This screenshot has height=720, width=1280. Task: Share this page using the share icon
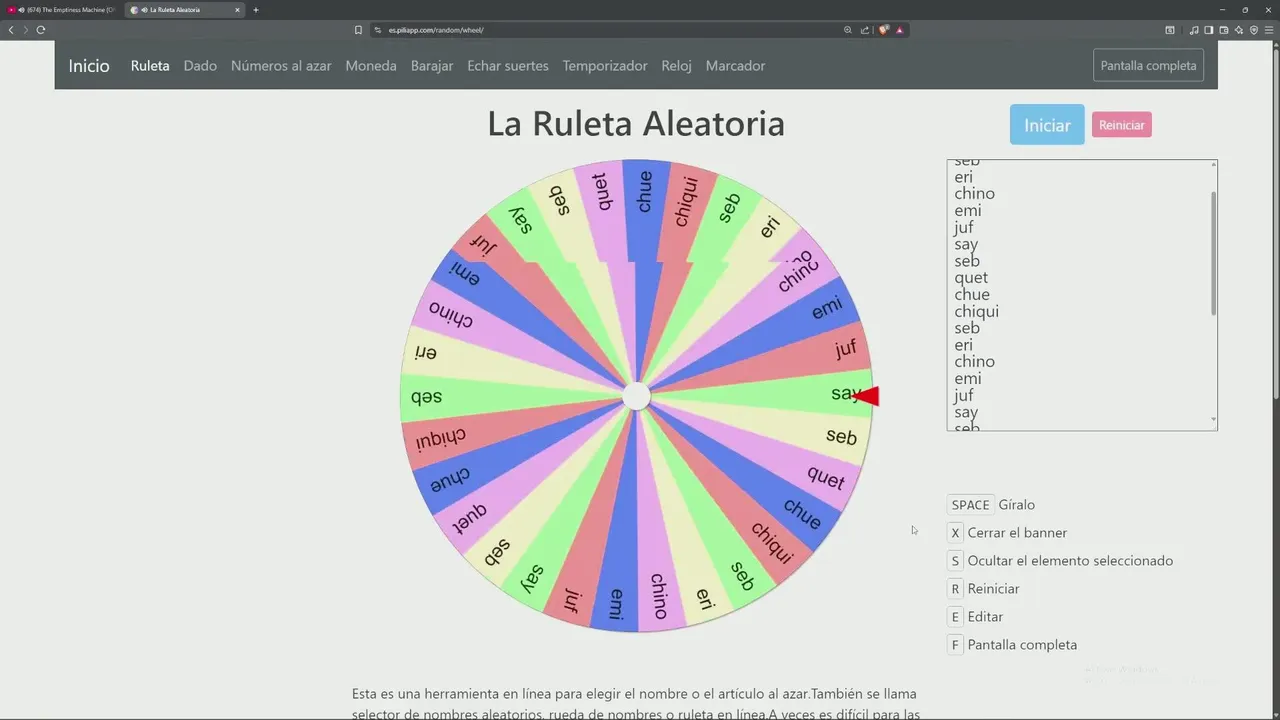coord(865,30)
